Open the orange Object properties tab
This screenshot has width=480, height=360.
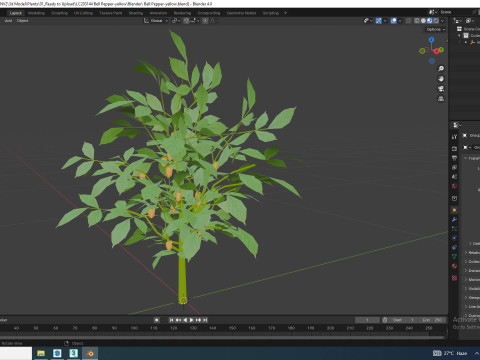pyautogui.click(x=454, y=210)
